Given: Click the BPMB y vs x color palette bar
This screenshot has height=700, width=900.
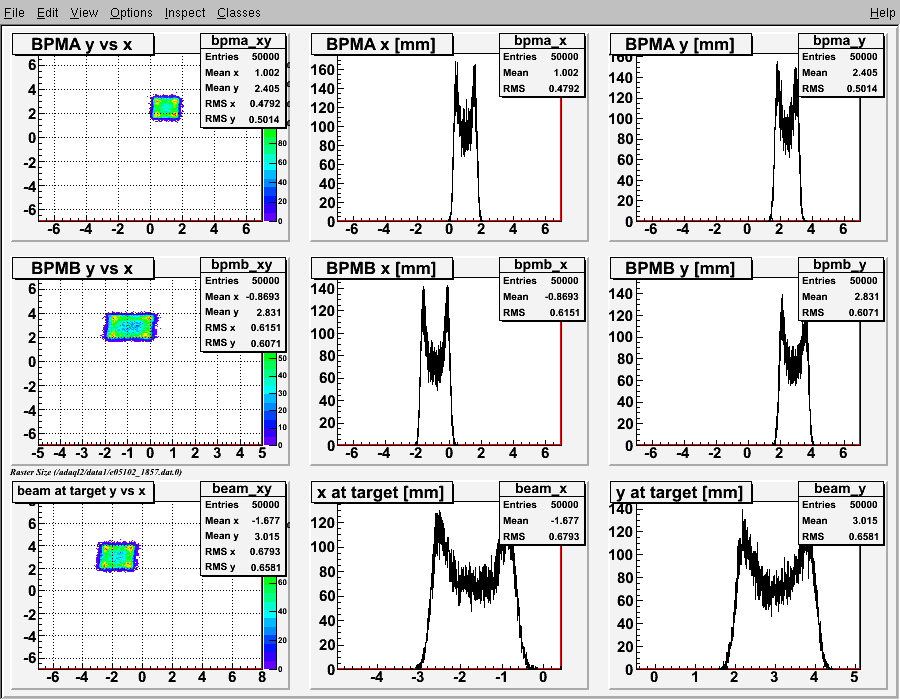Looking at the screenshot, I should tap(270, 399).
